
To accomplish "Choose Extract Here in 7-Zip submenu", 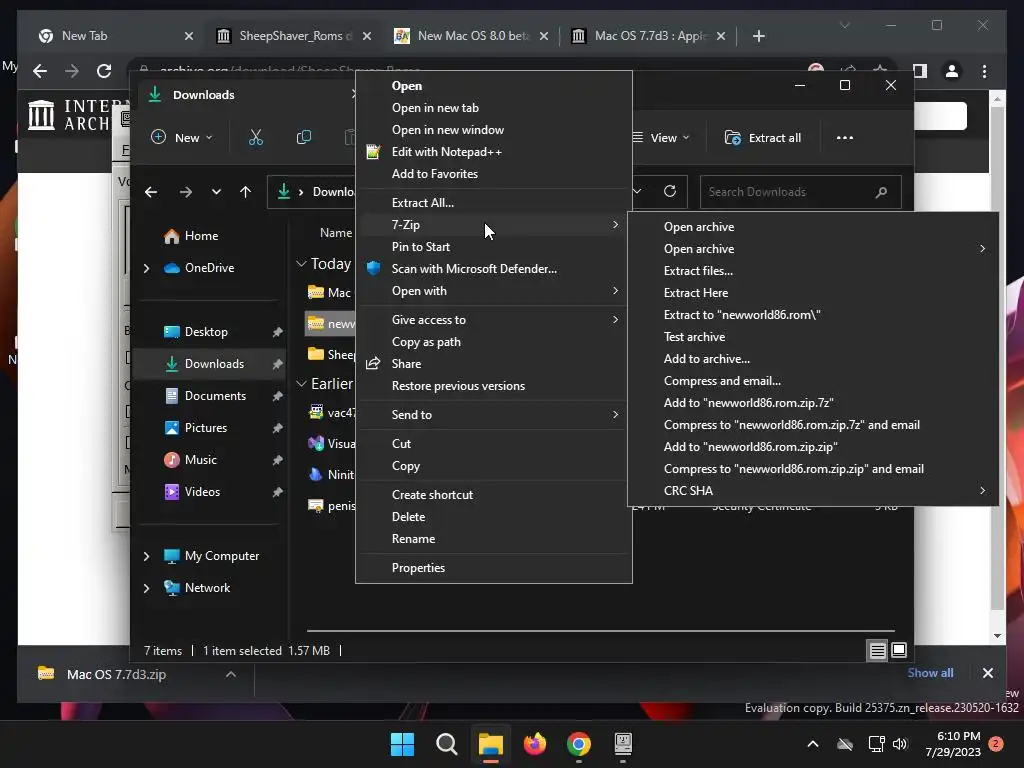I will [813, 293].
